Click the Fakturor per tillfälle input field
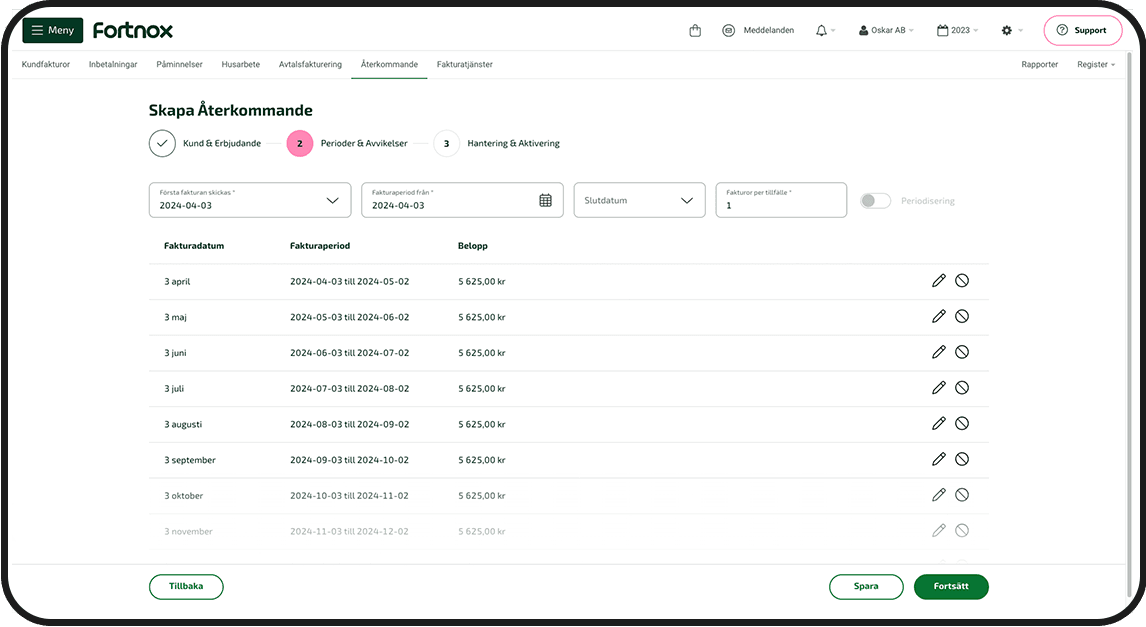 tap(780, 205)
